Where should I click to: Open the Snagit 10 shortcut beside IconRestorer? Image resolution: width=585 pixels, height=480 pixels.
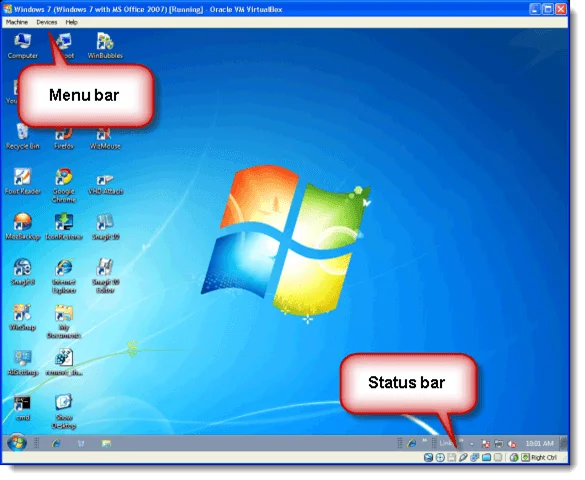tap(105, 227)
